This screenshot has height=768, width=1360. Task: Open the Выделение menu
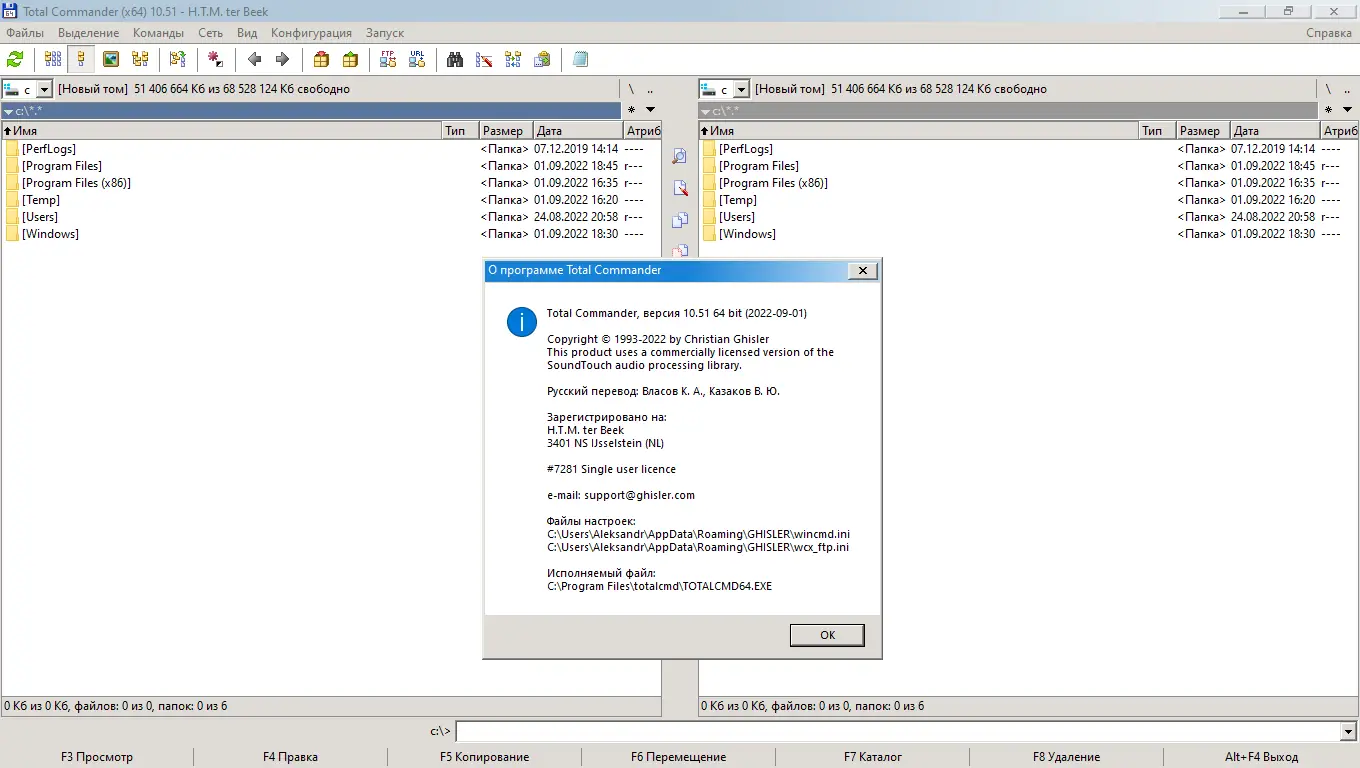click(x=89, y=33)
